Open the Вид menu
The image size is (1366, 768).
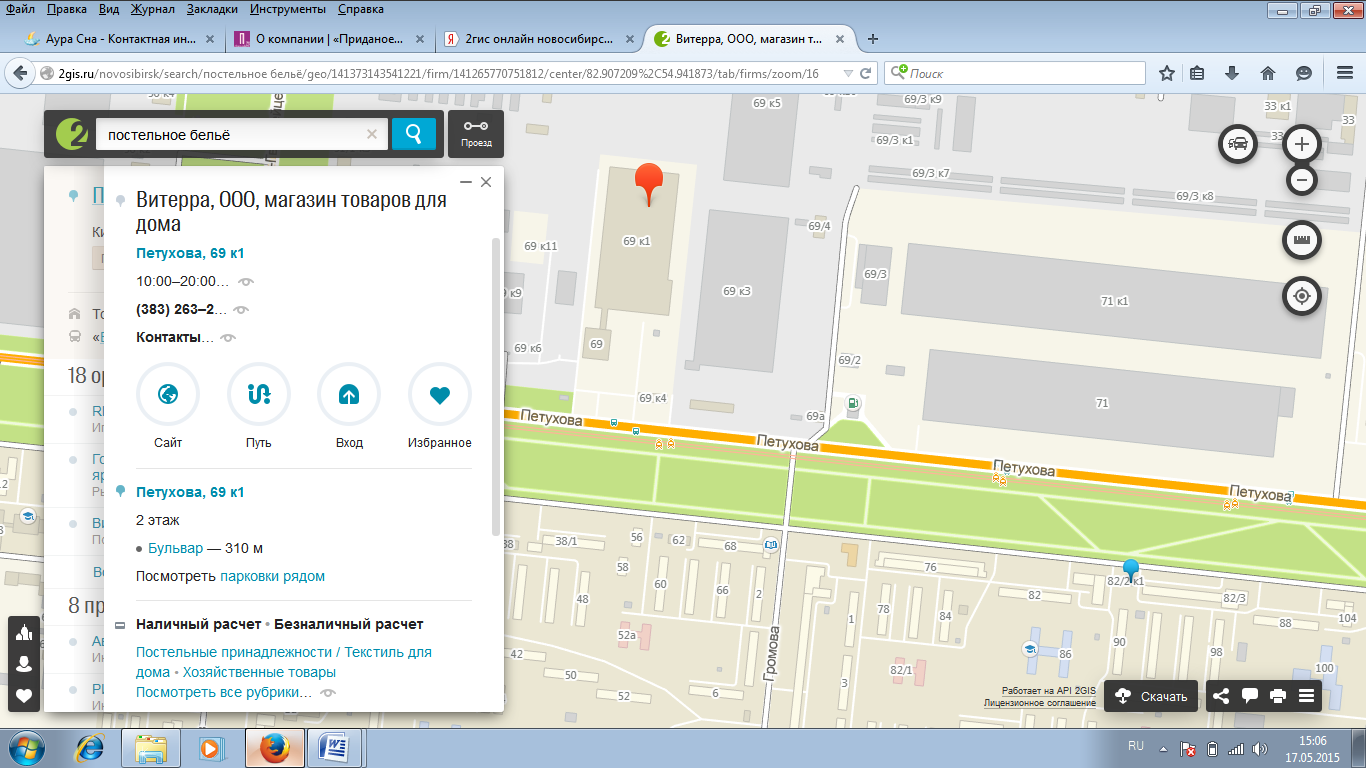[x=110, y=9]
